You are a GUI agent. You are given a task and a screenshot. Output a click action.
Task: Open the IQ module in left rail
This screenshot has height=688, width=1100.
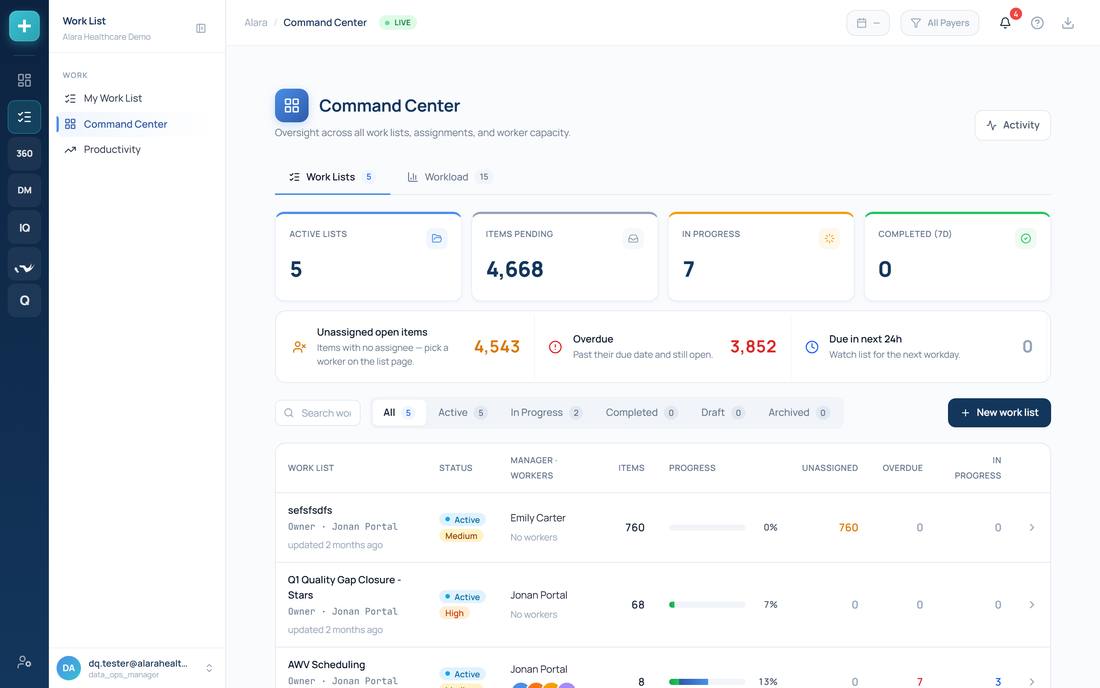coord(24,227)
